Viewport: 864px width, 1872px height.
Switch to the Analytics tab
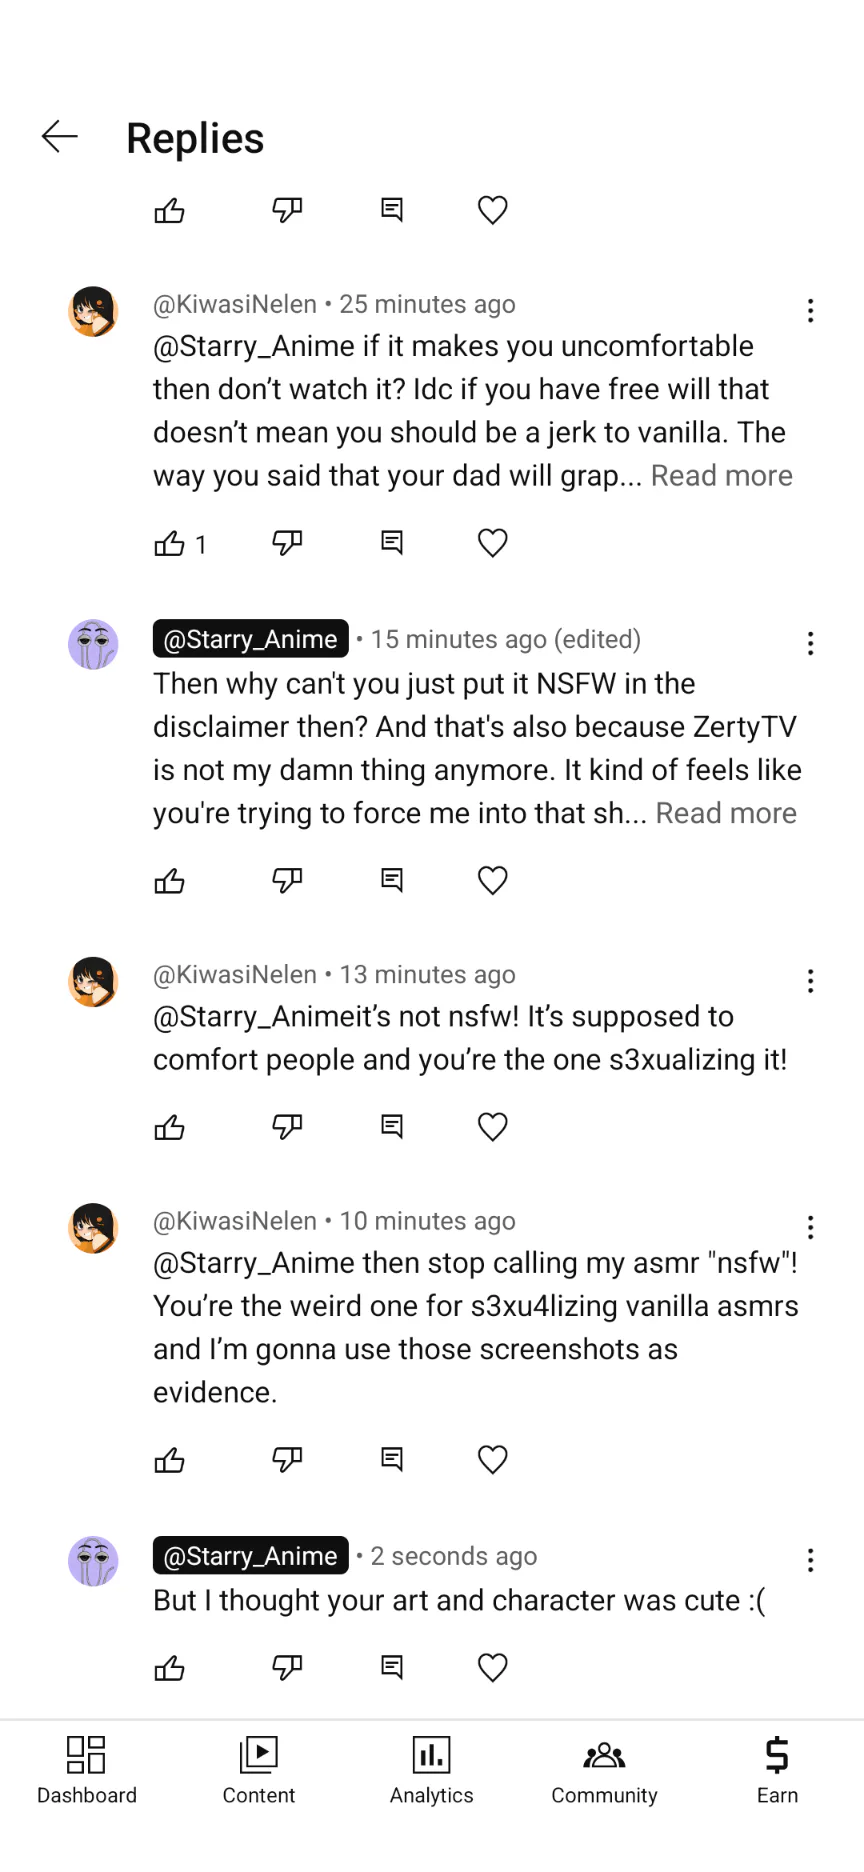[432, 1770]
